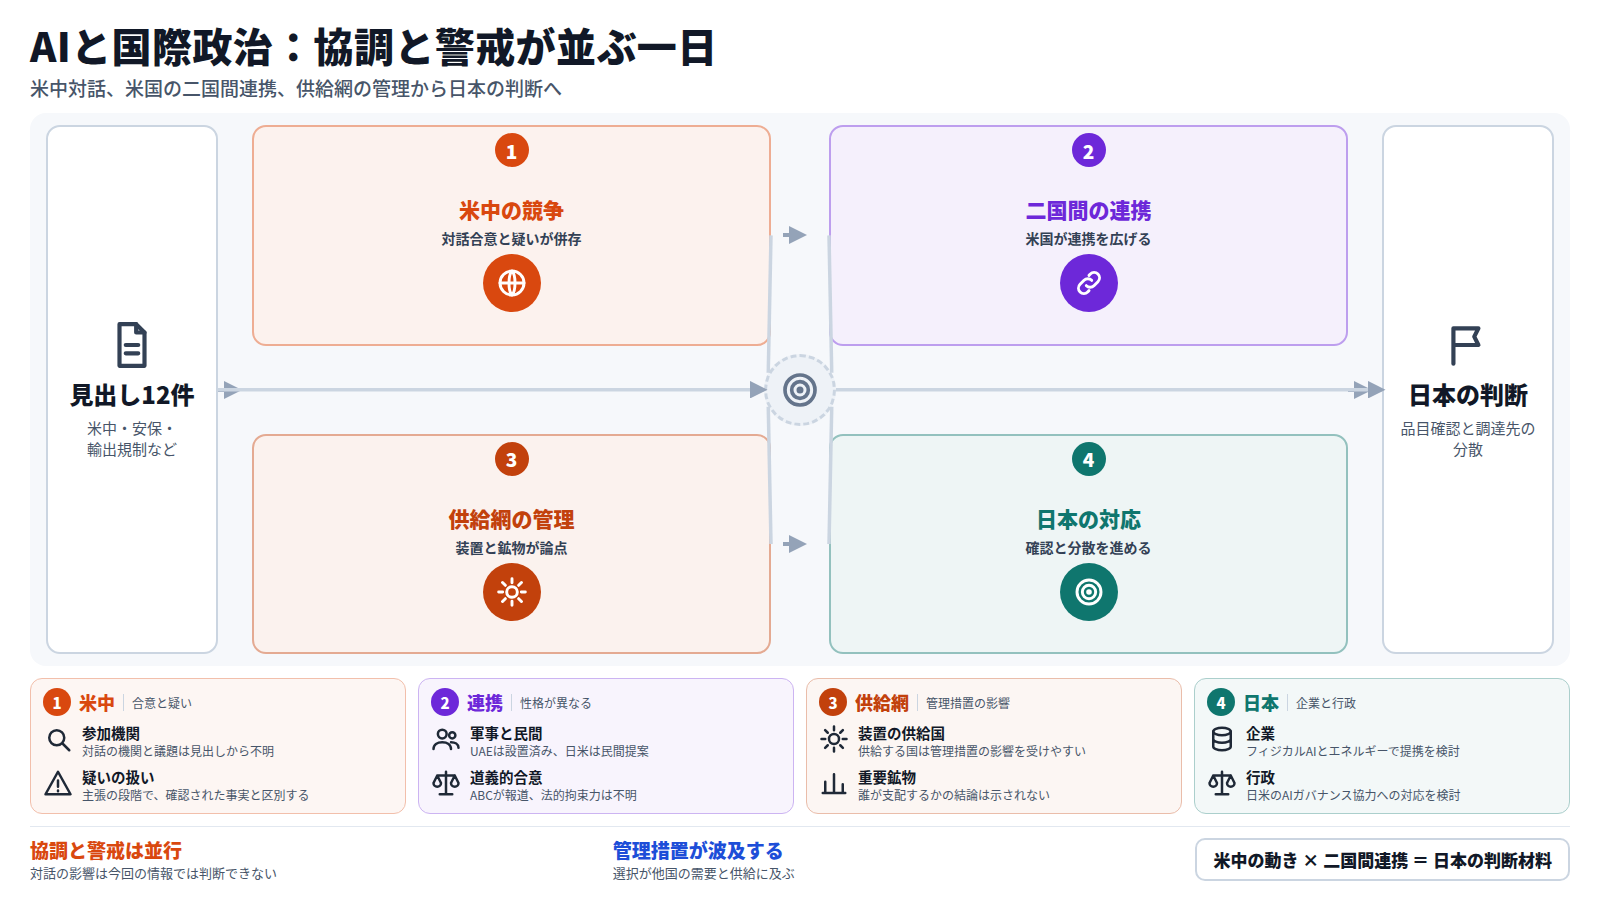Click the text UAEは設置済み、日米は民間提案
Viewport: 1600px width, 900px height.
point(560,752)
